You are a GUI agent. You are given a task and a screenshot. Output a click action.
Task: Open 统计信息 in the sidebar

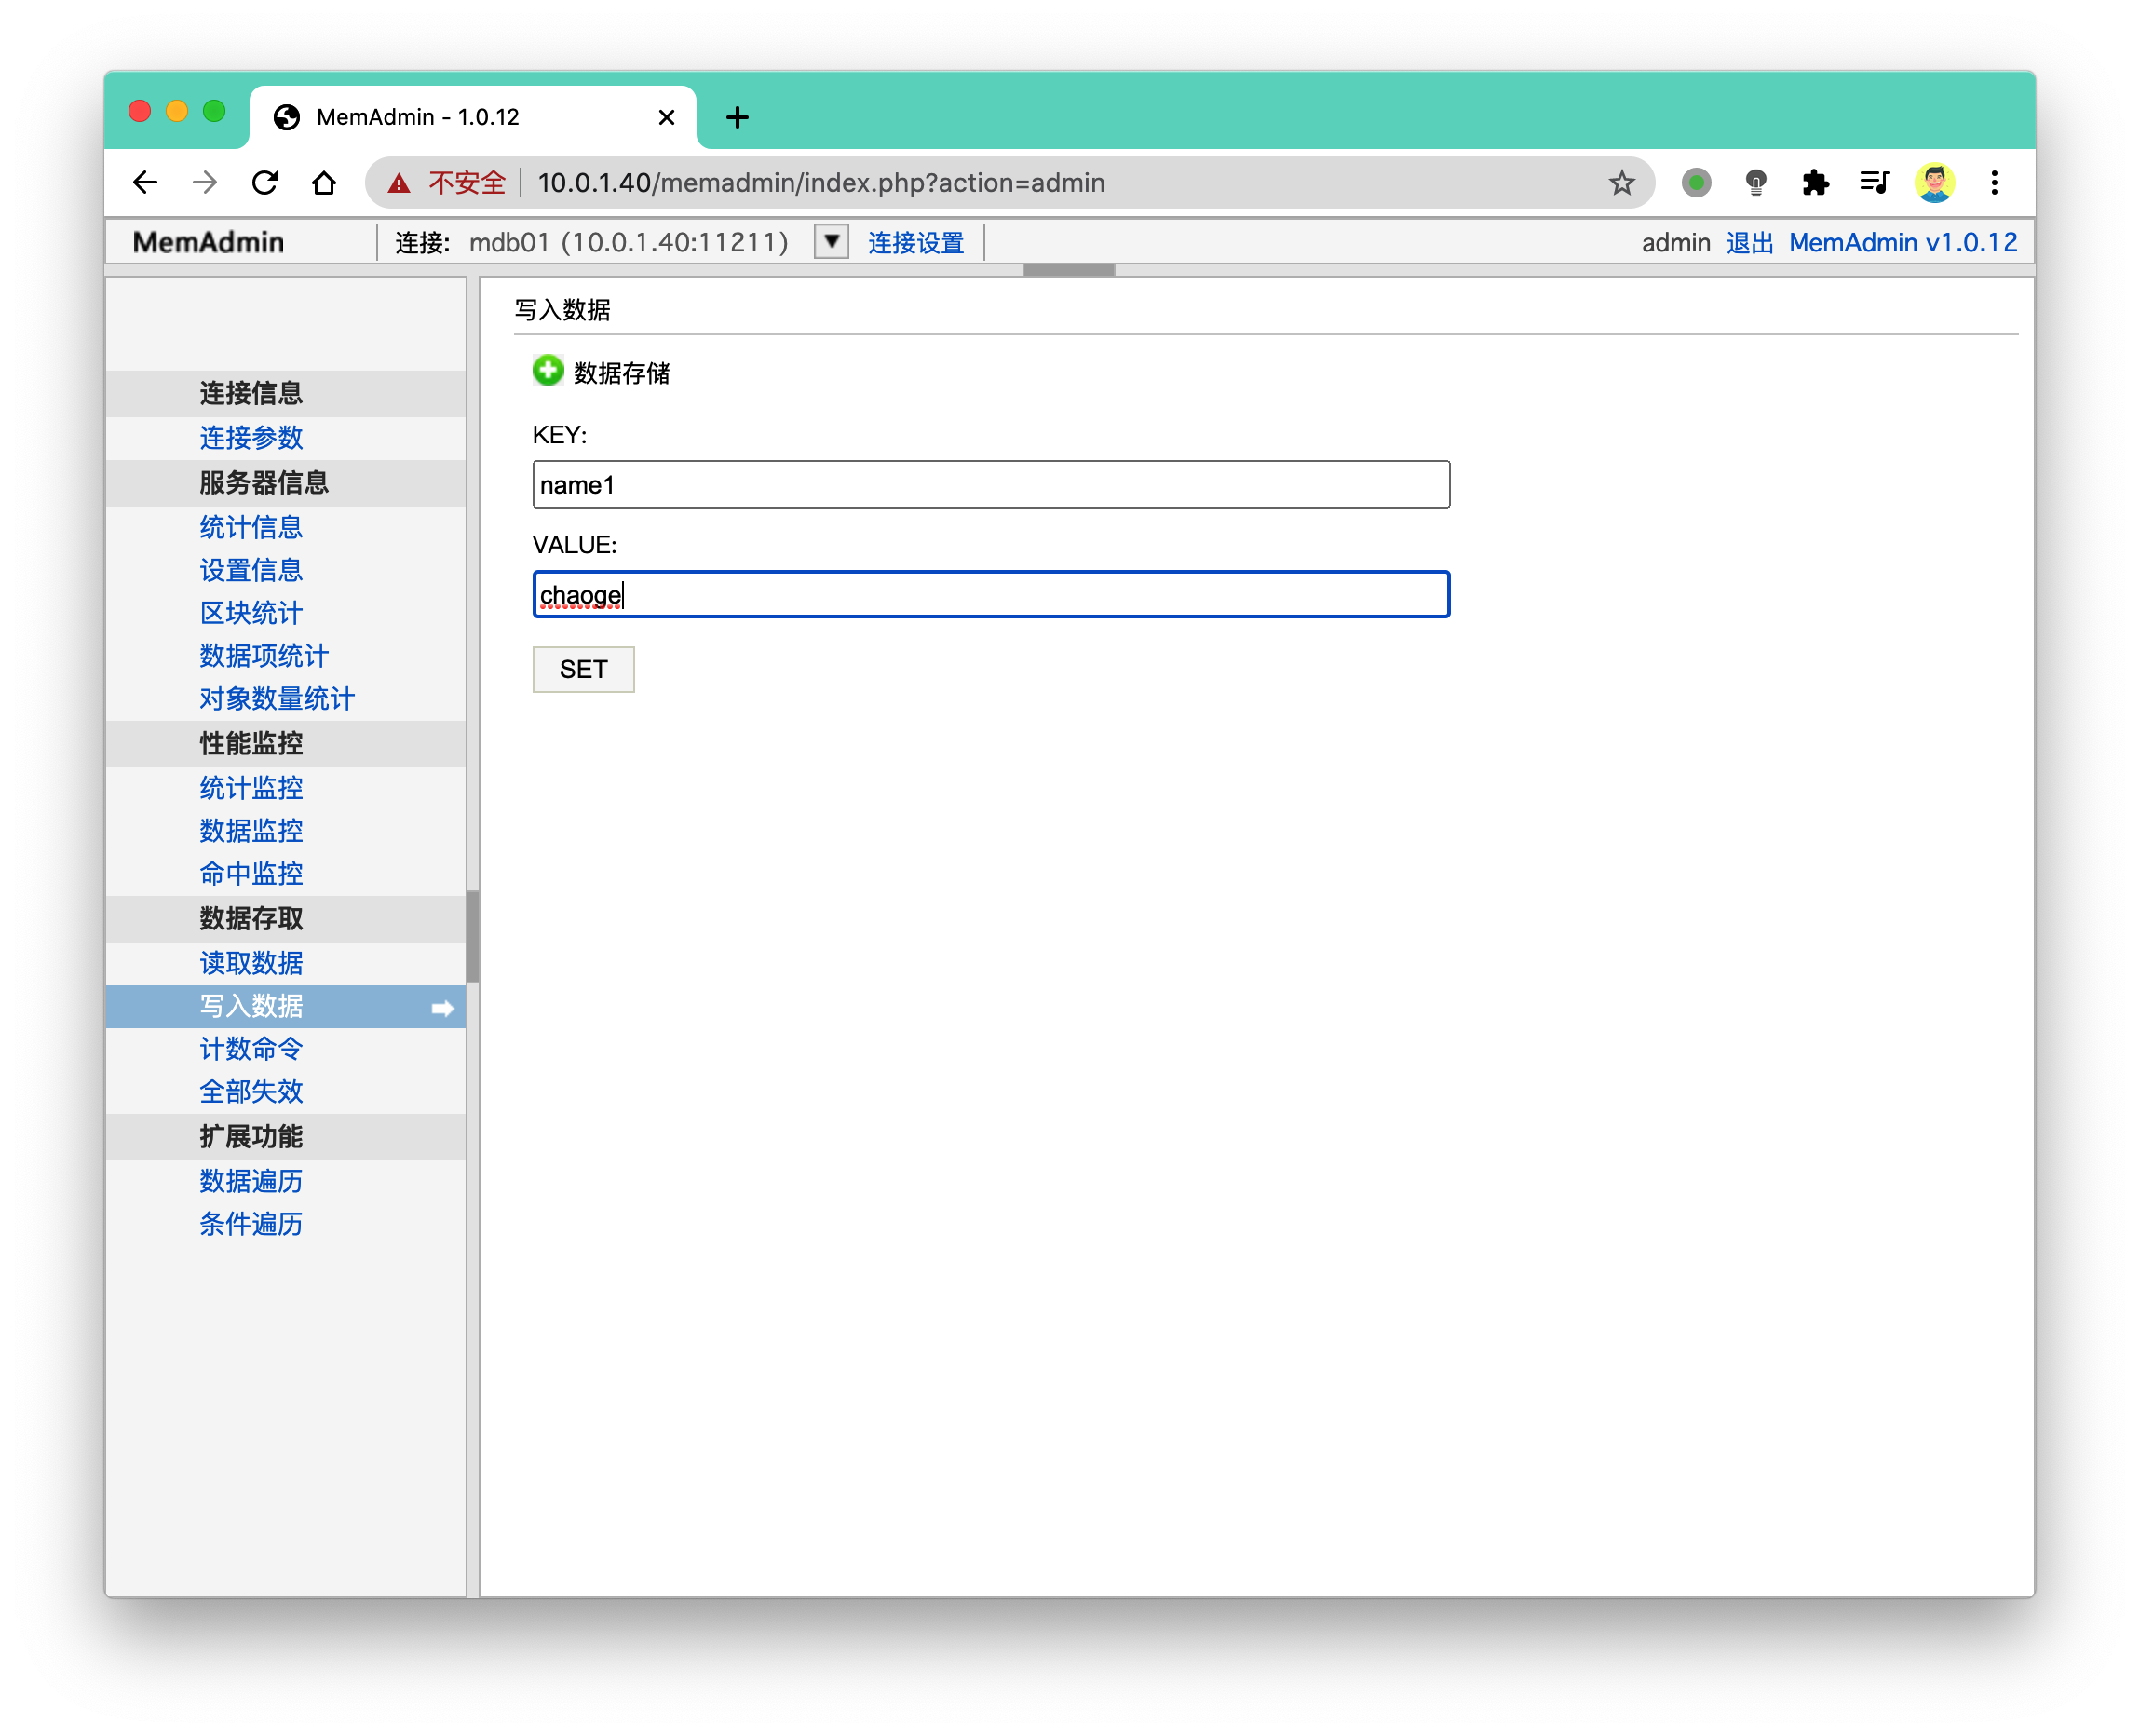tap(251, 527)
